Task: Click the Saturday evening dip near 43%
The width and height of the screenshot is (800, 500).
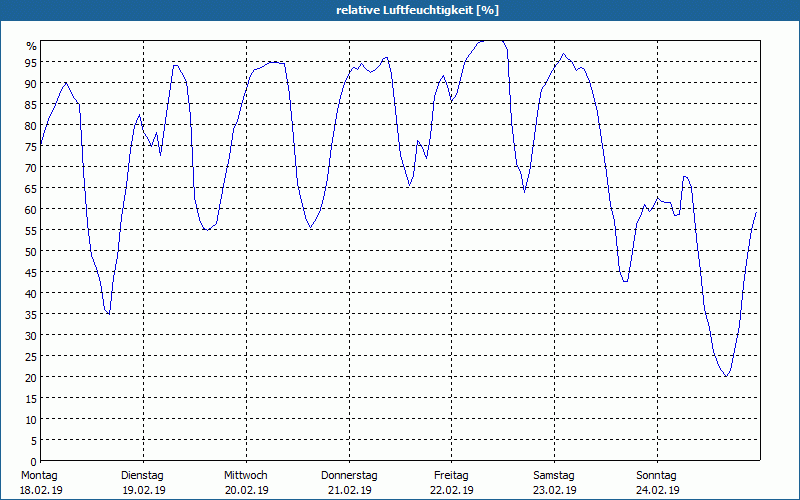Action: pos(625,281)
